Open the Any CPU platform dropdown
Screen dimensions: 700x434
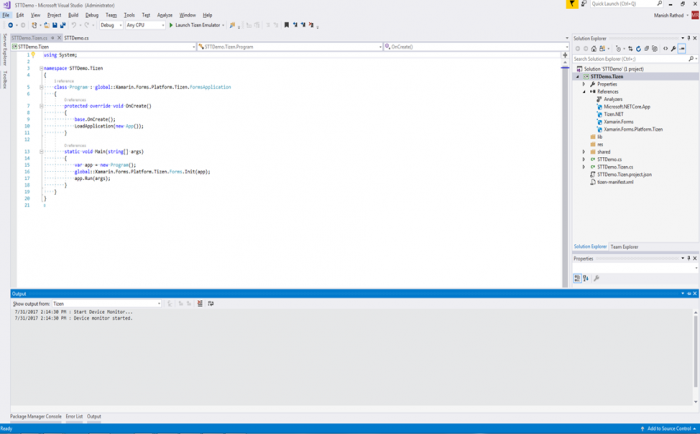click(144, 25)
